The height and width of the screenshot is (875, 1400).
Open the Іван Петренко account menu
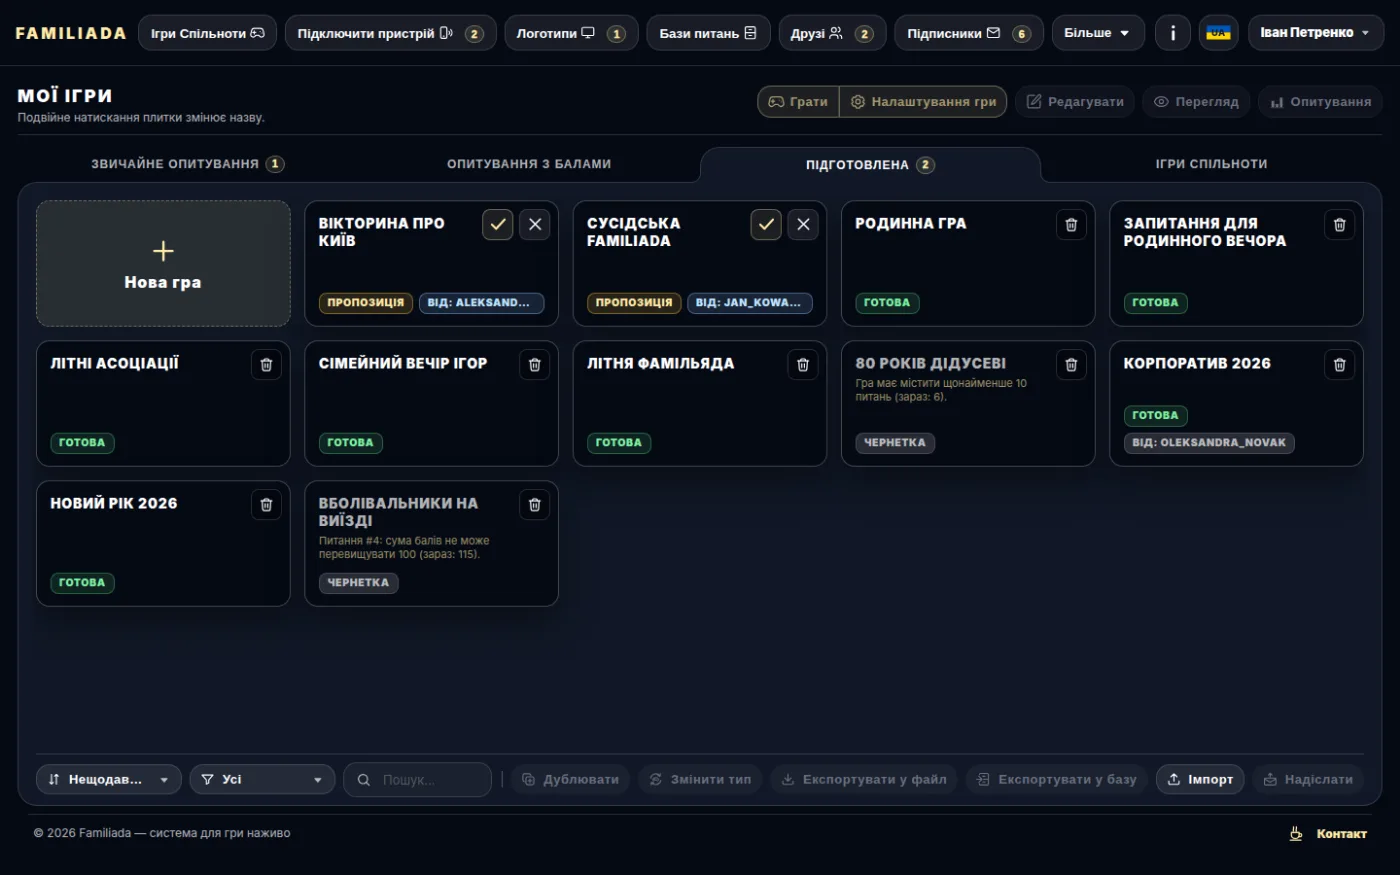pyautogui.click(x=1316, y=33)
